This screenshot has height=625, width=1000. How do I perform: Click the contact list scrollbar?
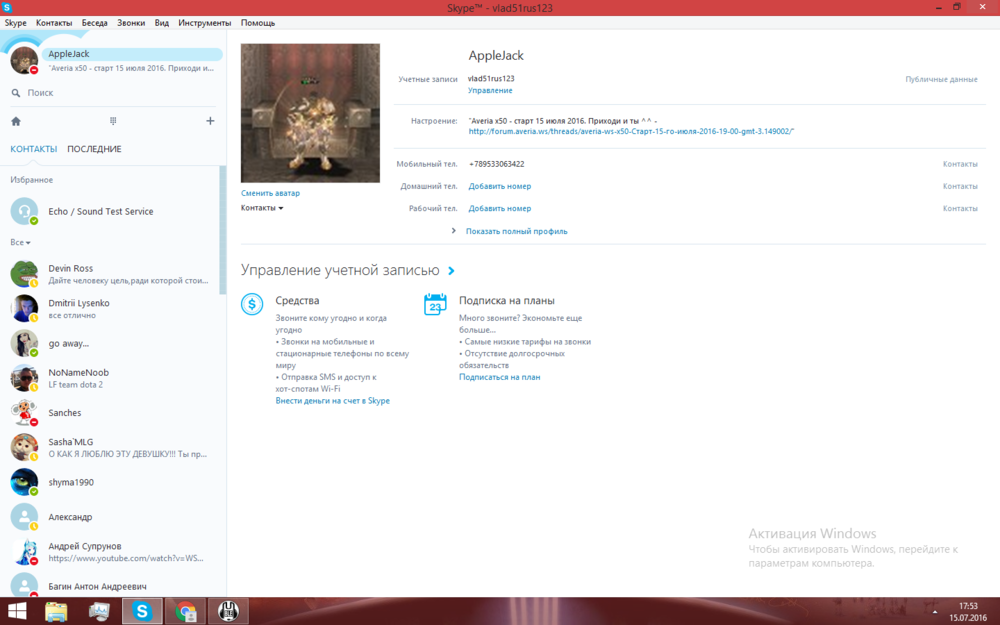[x=222, y=230]
